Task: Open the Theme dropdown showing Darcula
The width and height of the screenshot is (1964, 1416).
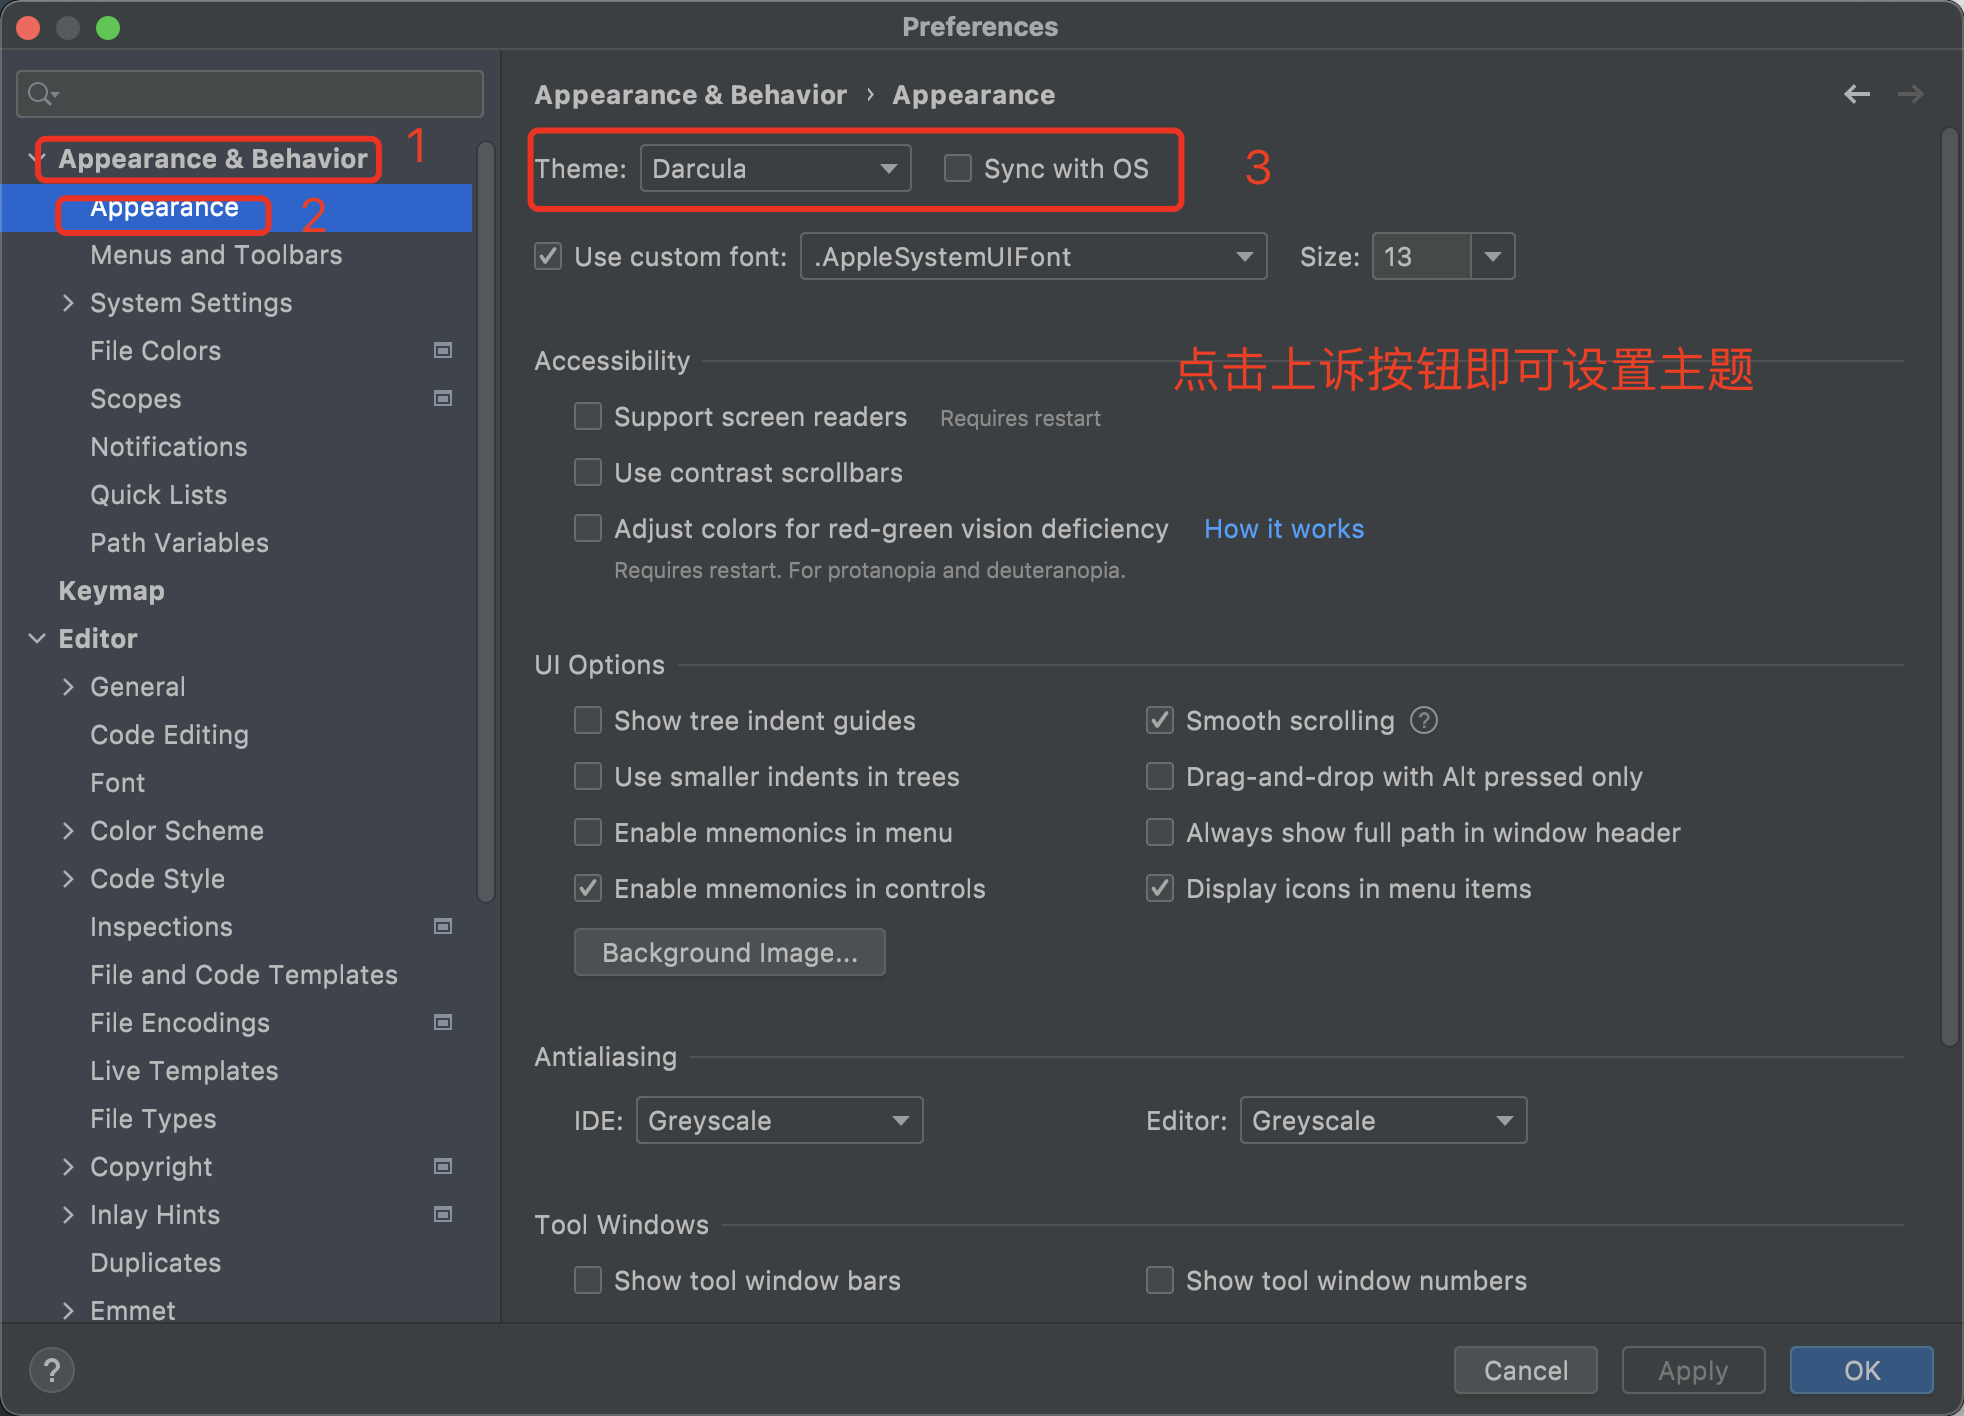Action: coord(775,168)
